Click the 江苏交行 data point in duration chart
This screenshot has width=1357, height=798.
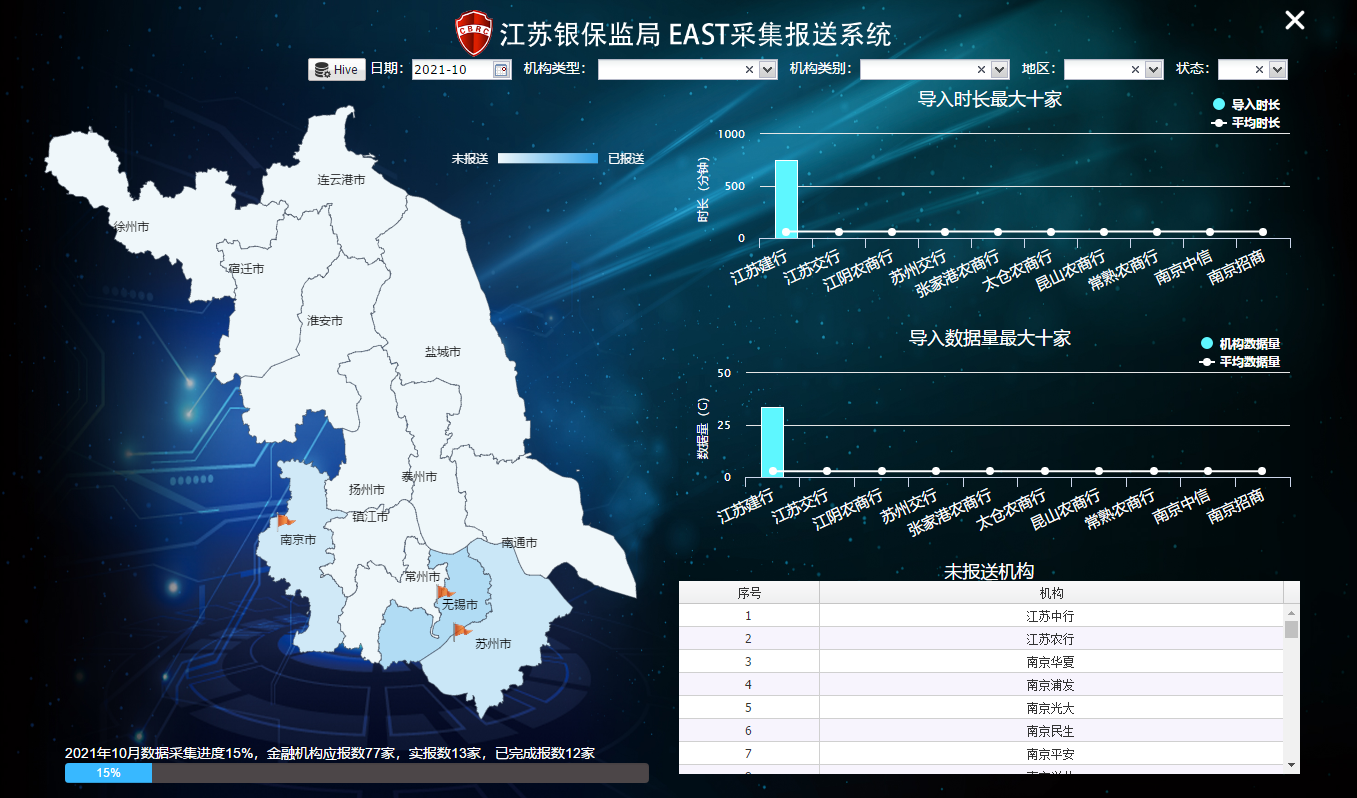point(839,232)
